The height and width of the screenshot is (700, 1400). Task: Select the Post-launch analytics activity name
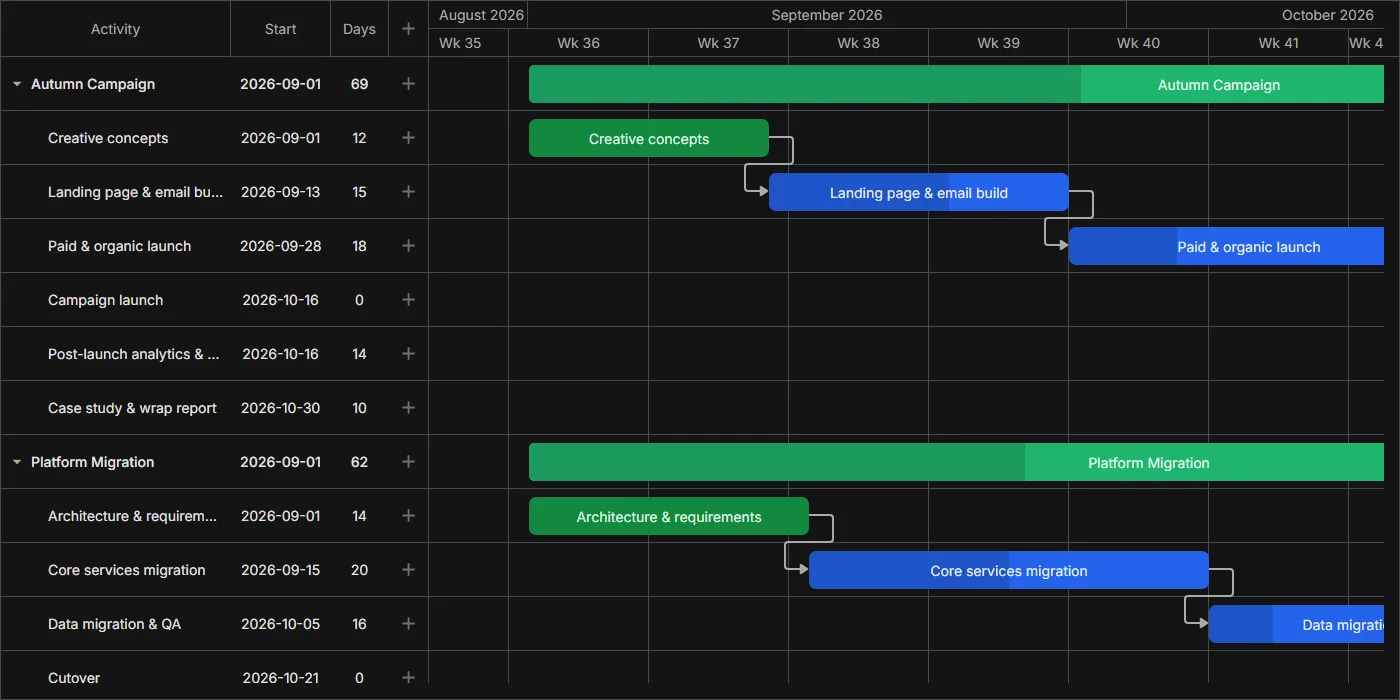[x=134, y=354]
